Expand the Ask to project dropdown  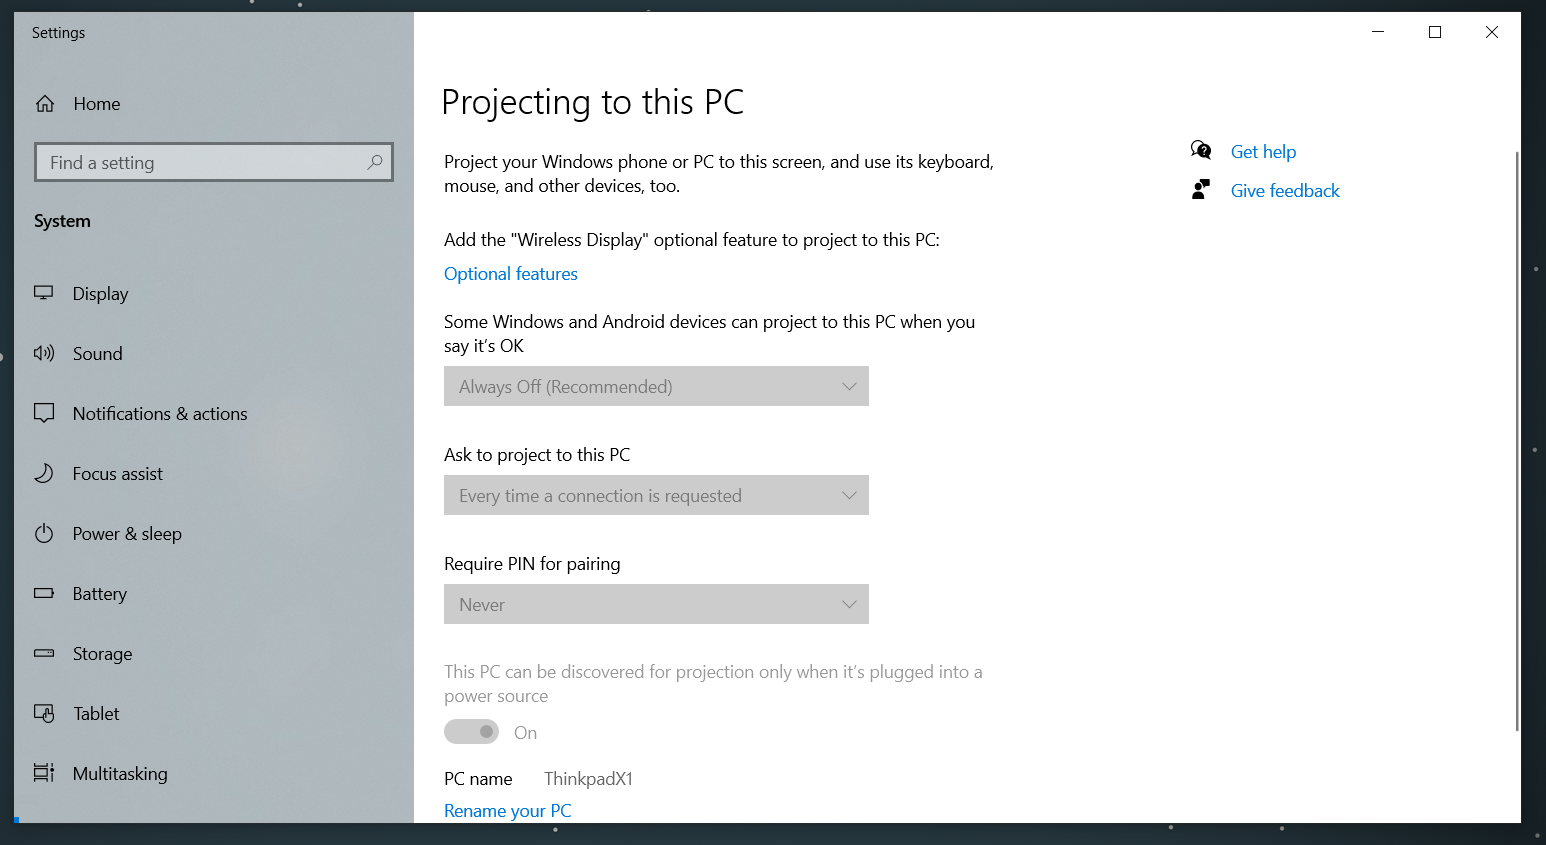pos(655,495)
